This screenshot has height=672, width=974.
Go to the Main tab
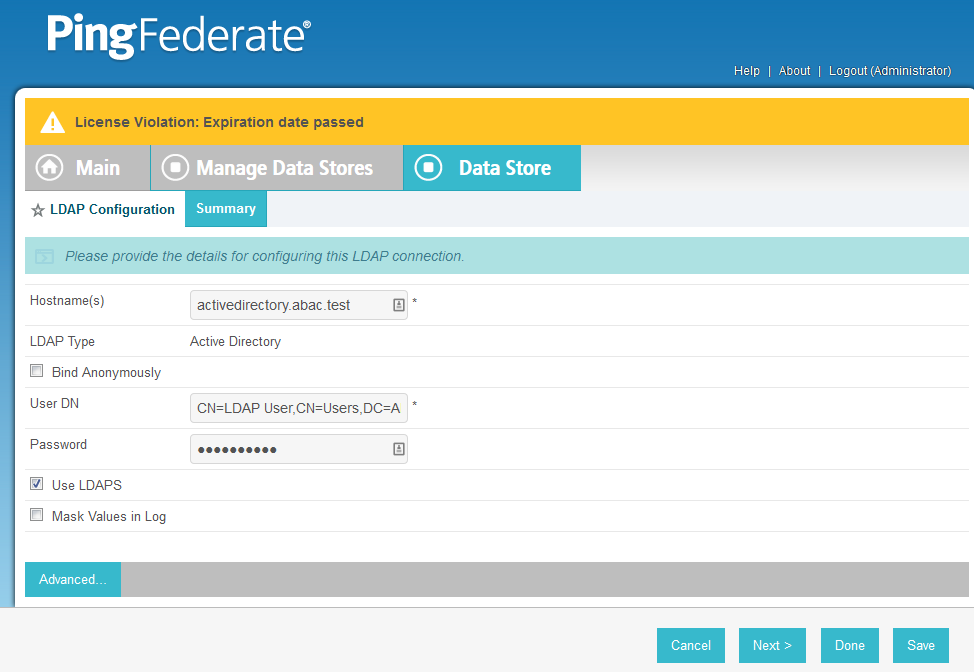pyautogui.click(x=88, y=168)
